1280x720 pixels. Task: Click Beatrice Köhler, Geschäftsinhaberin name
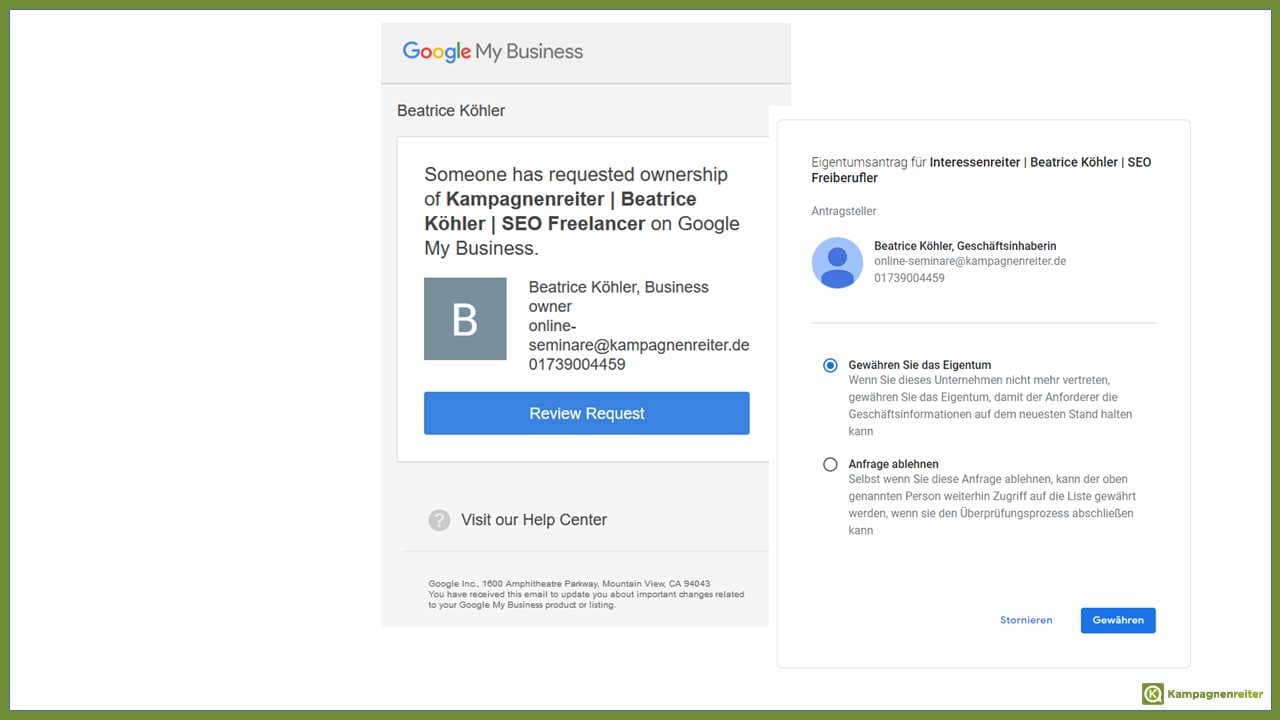(965, 245)
